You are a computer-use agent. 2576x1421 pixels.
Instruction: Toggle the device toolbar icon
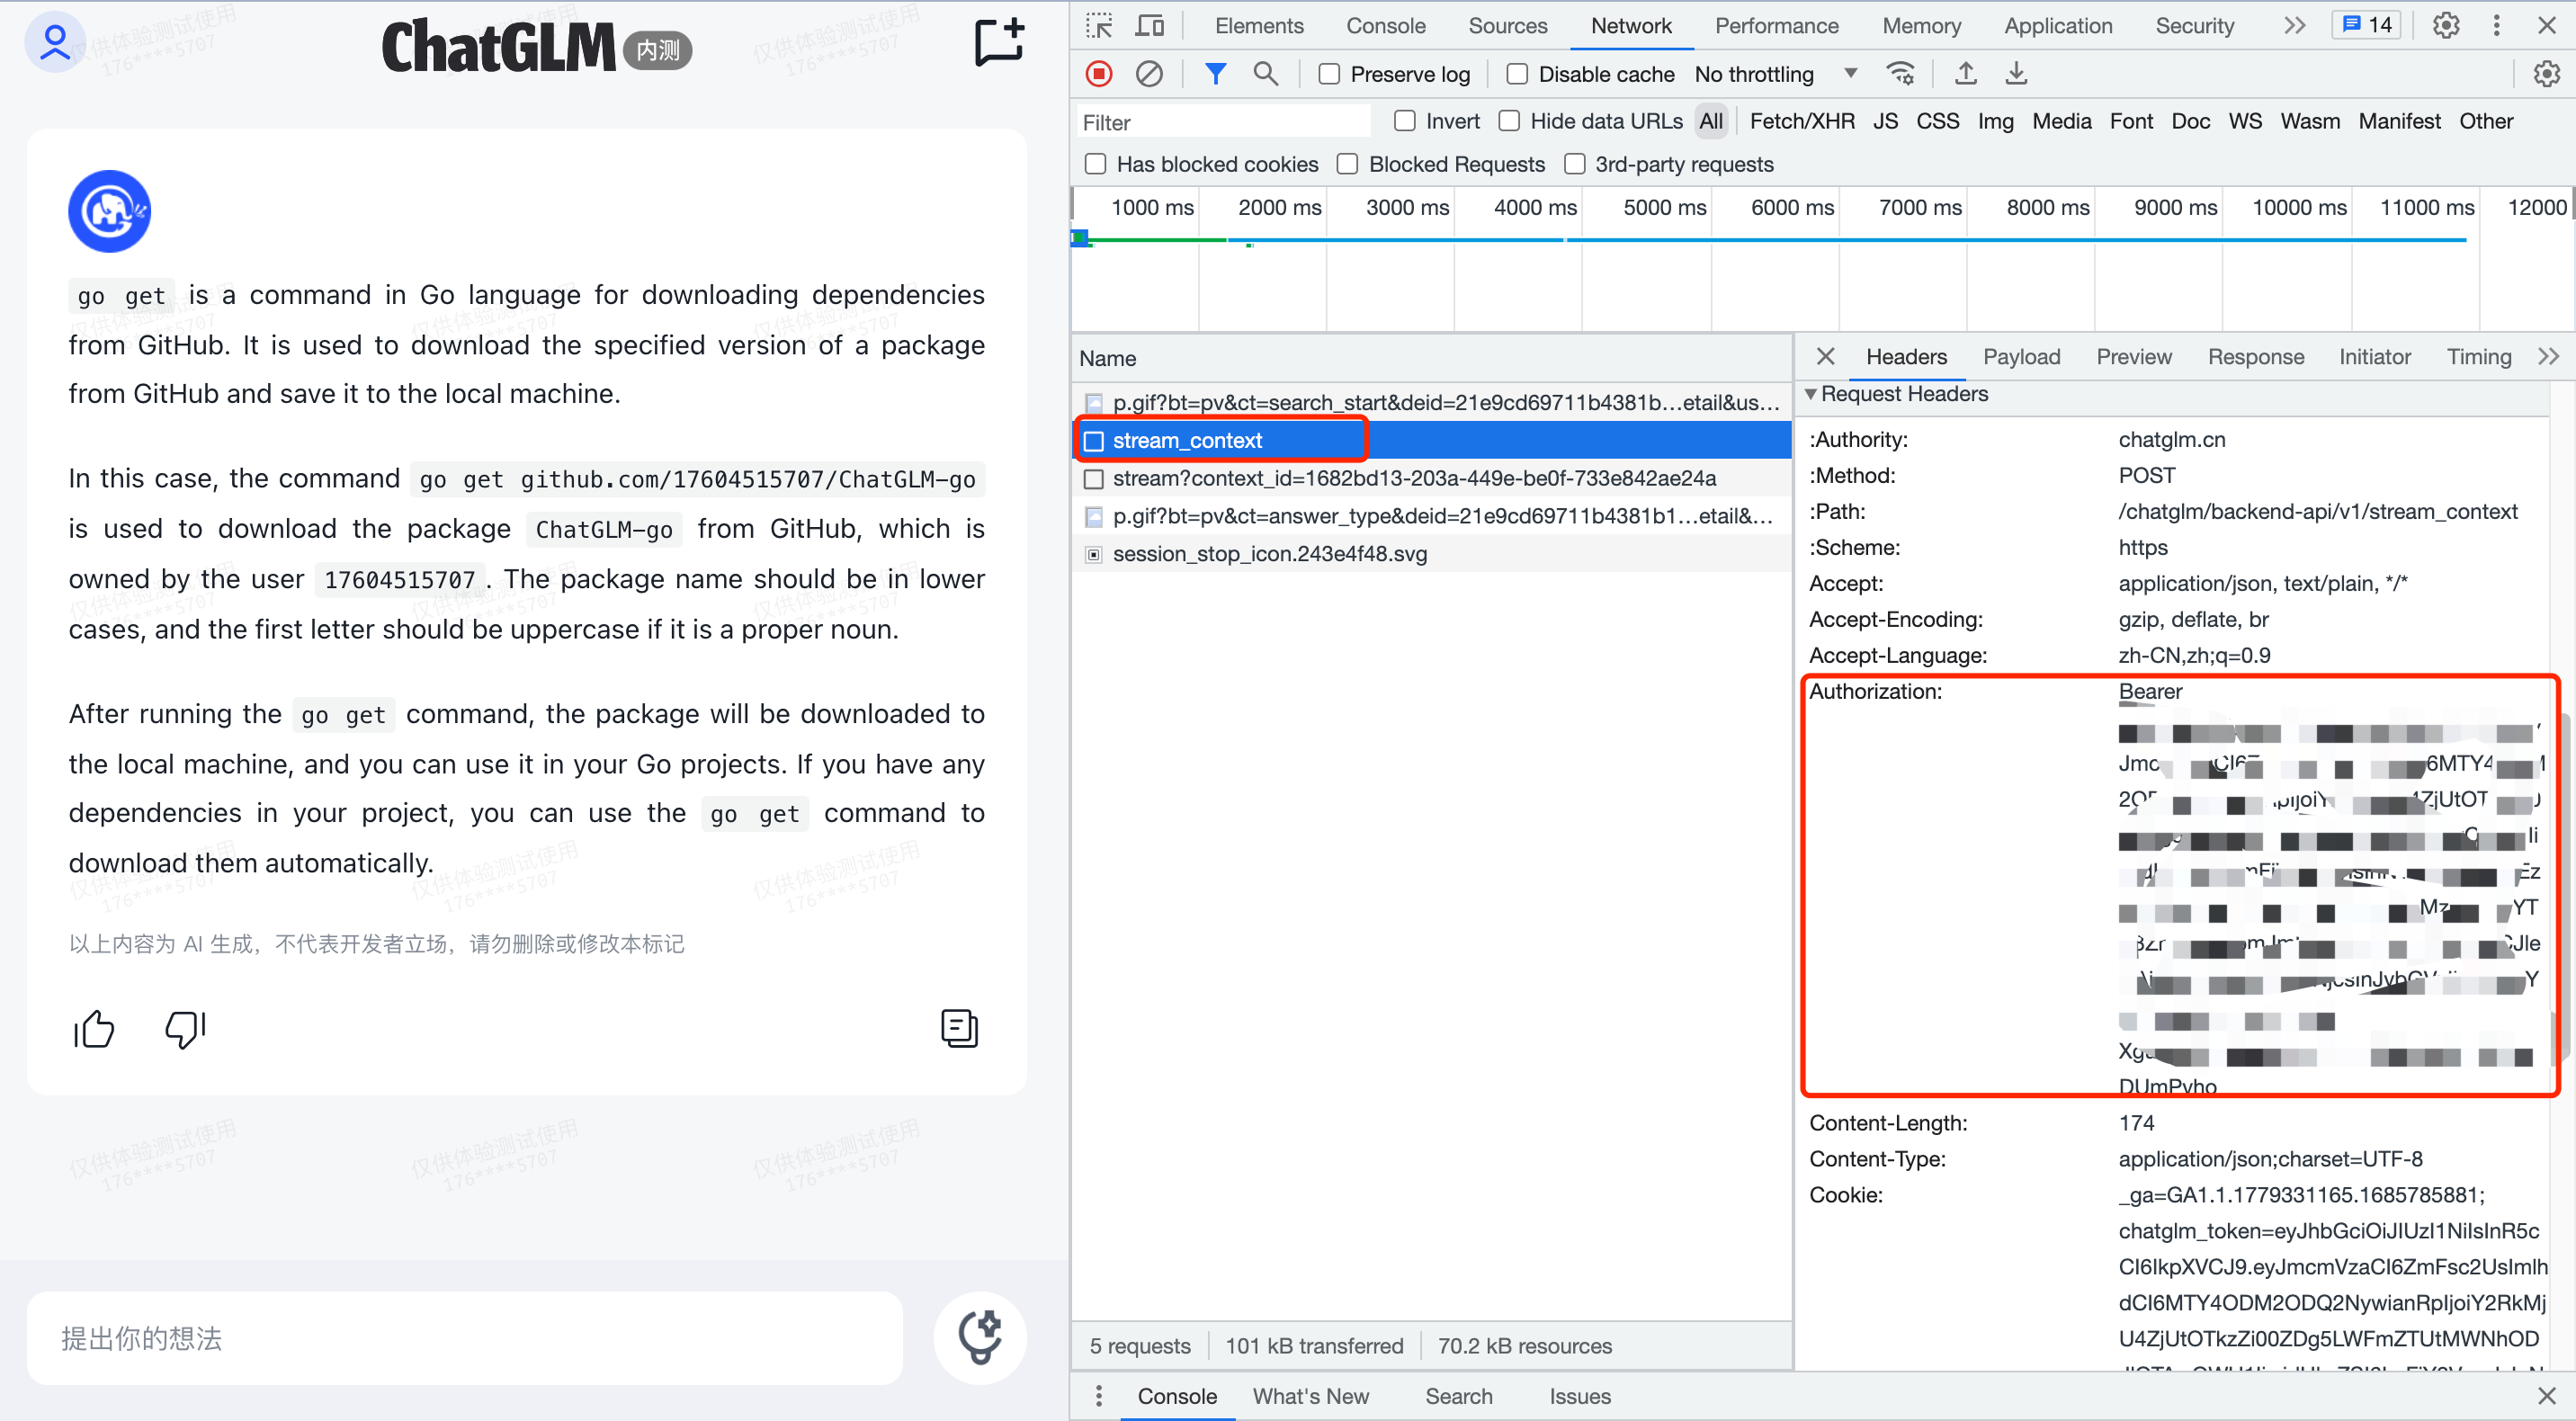(x=1150, y=25)
